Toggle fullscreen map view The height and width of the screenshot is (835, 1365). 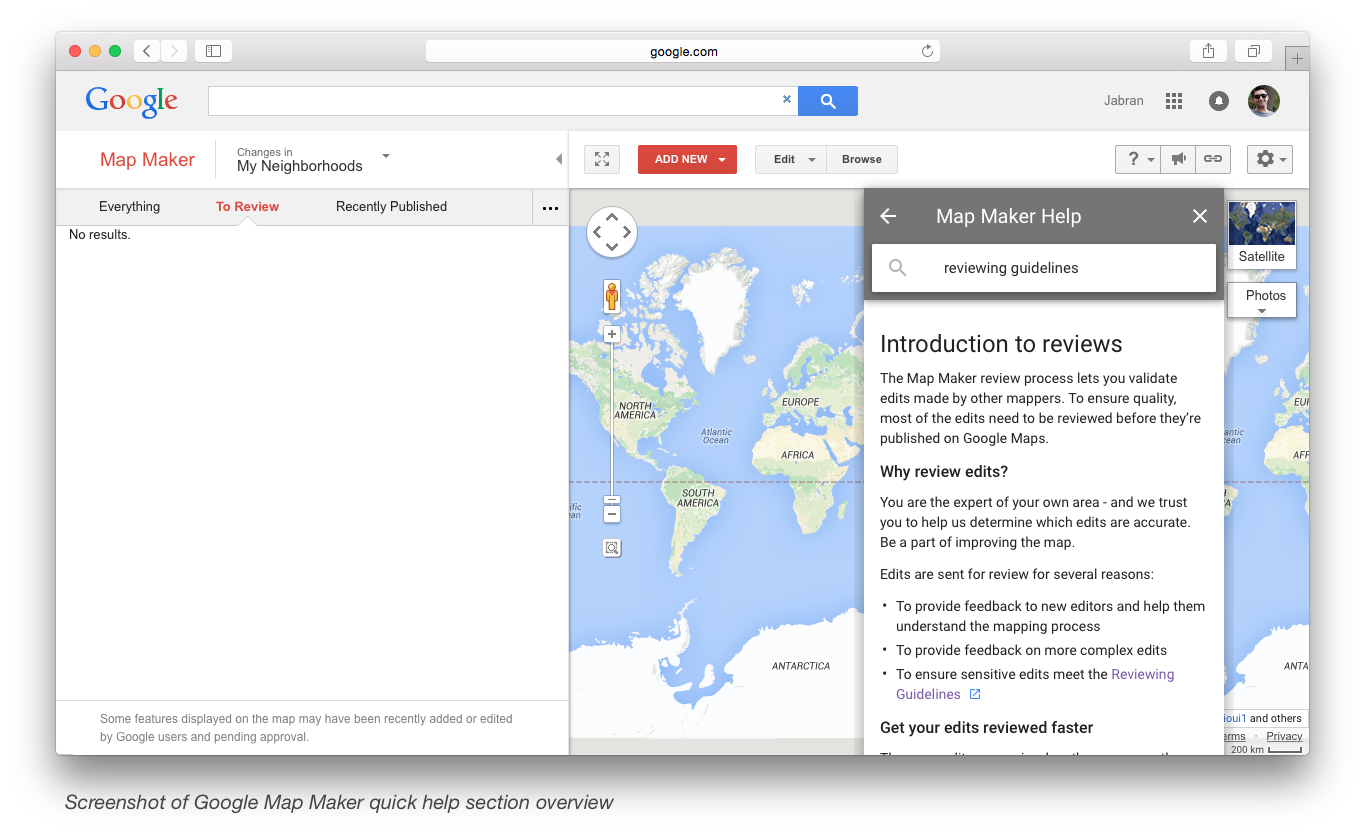(x=601, y=159)
